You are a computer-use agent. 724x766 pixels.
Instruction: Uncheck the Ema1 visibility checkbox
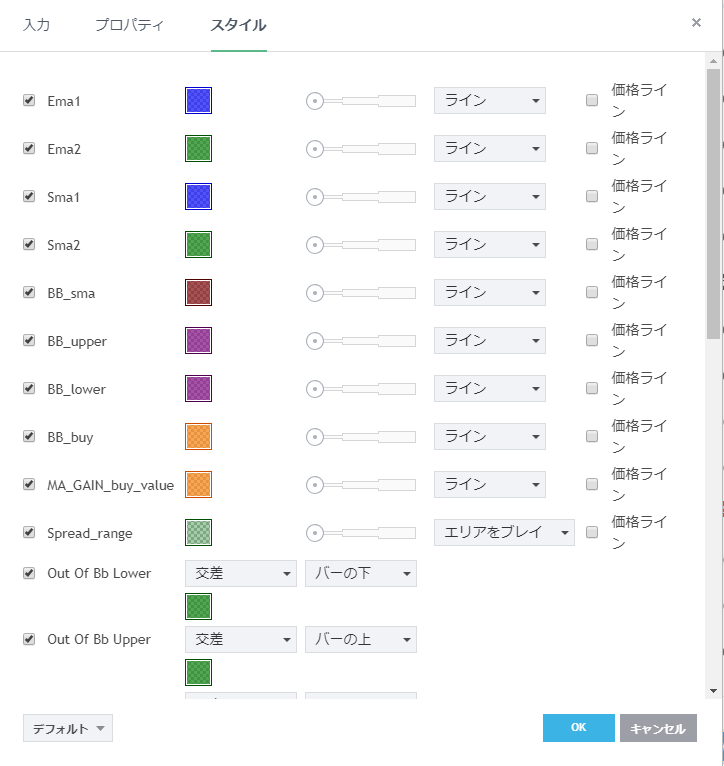click(x=29, y=101)
